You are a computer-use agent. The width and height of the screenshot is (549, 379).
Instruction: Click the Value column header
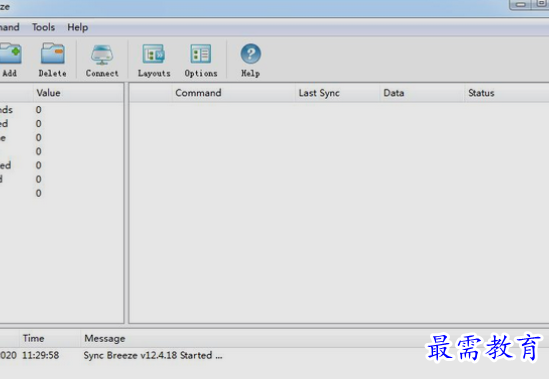point(78,93)
